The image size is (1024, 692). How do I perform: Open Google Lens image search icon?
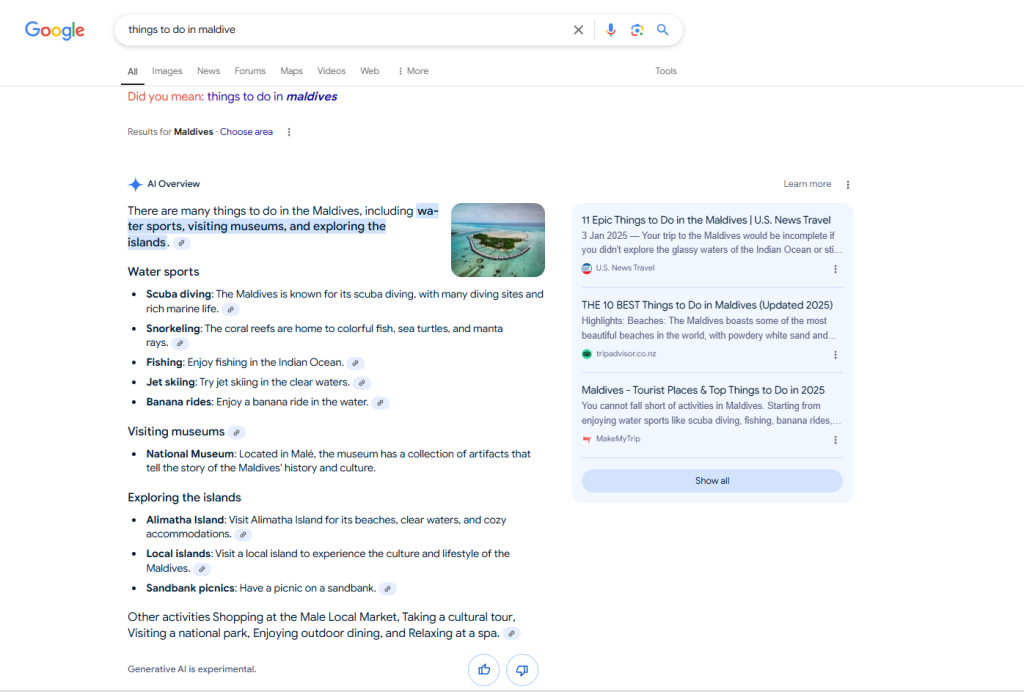pyautogui.click(x=637, y=30)
